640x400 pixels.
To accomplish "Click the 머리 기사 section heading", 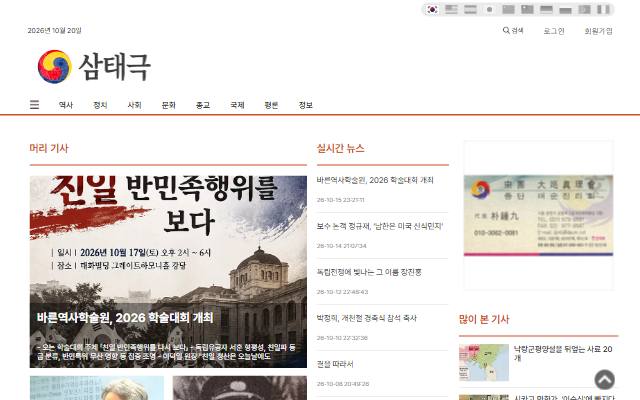I will click(49, 148).
